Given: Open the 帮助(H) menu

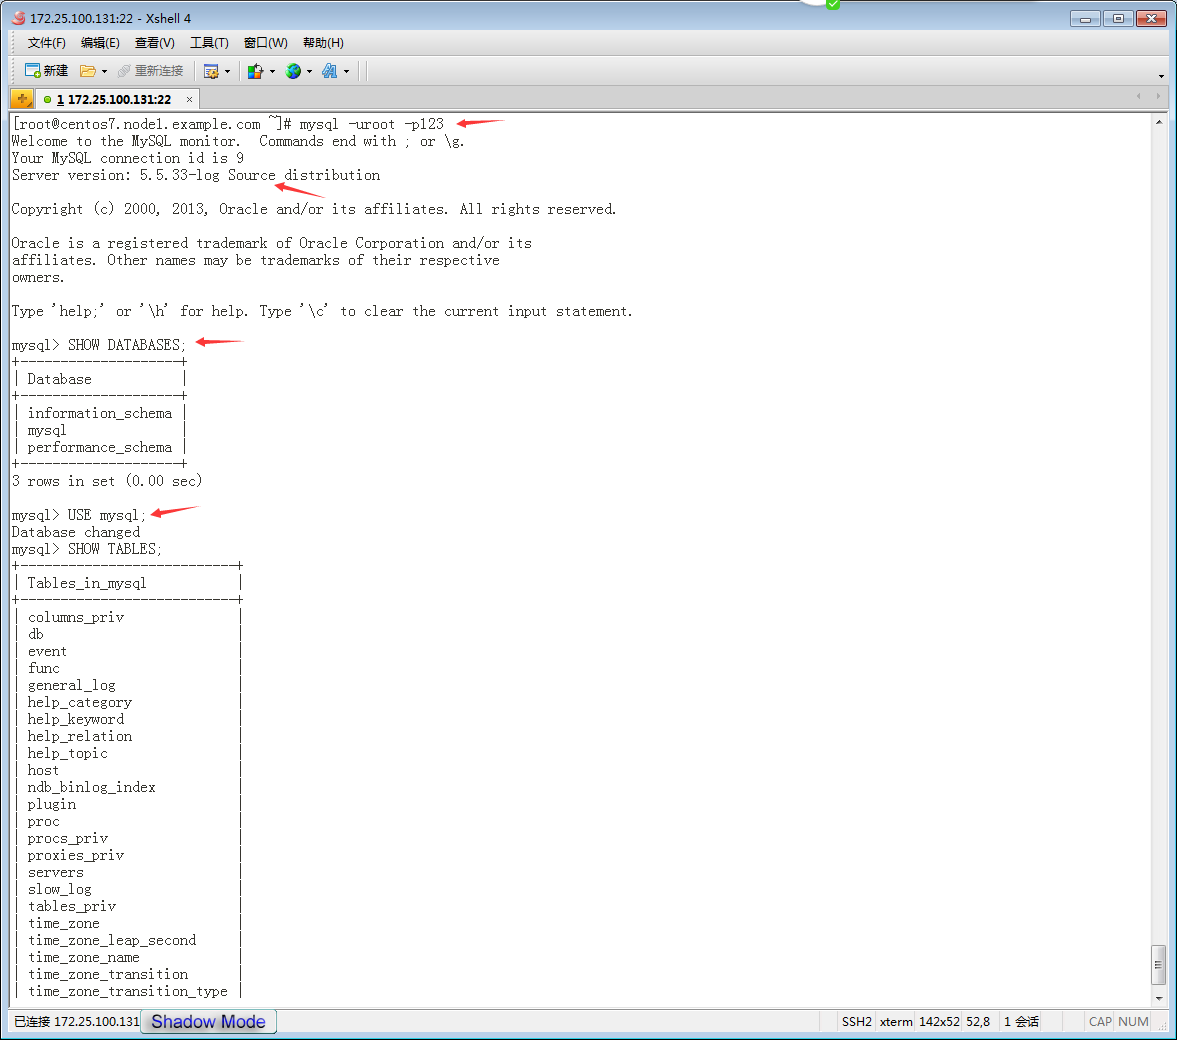Looking at the screenshot, I should tap(322, 42).
